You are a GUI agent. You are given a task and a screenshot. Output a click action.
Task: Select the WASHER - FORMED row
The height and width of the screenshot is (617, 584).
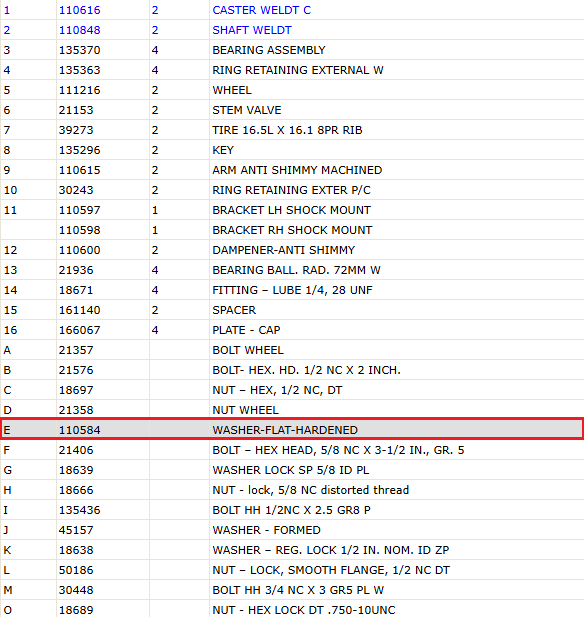pyautogui.click(x=292, y=530)
